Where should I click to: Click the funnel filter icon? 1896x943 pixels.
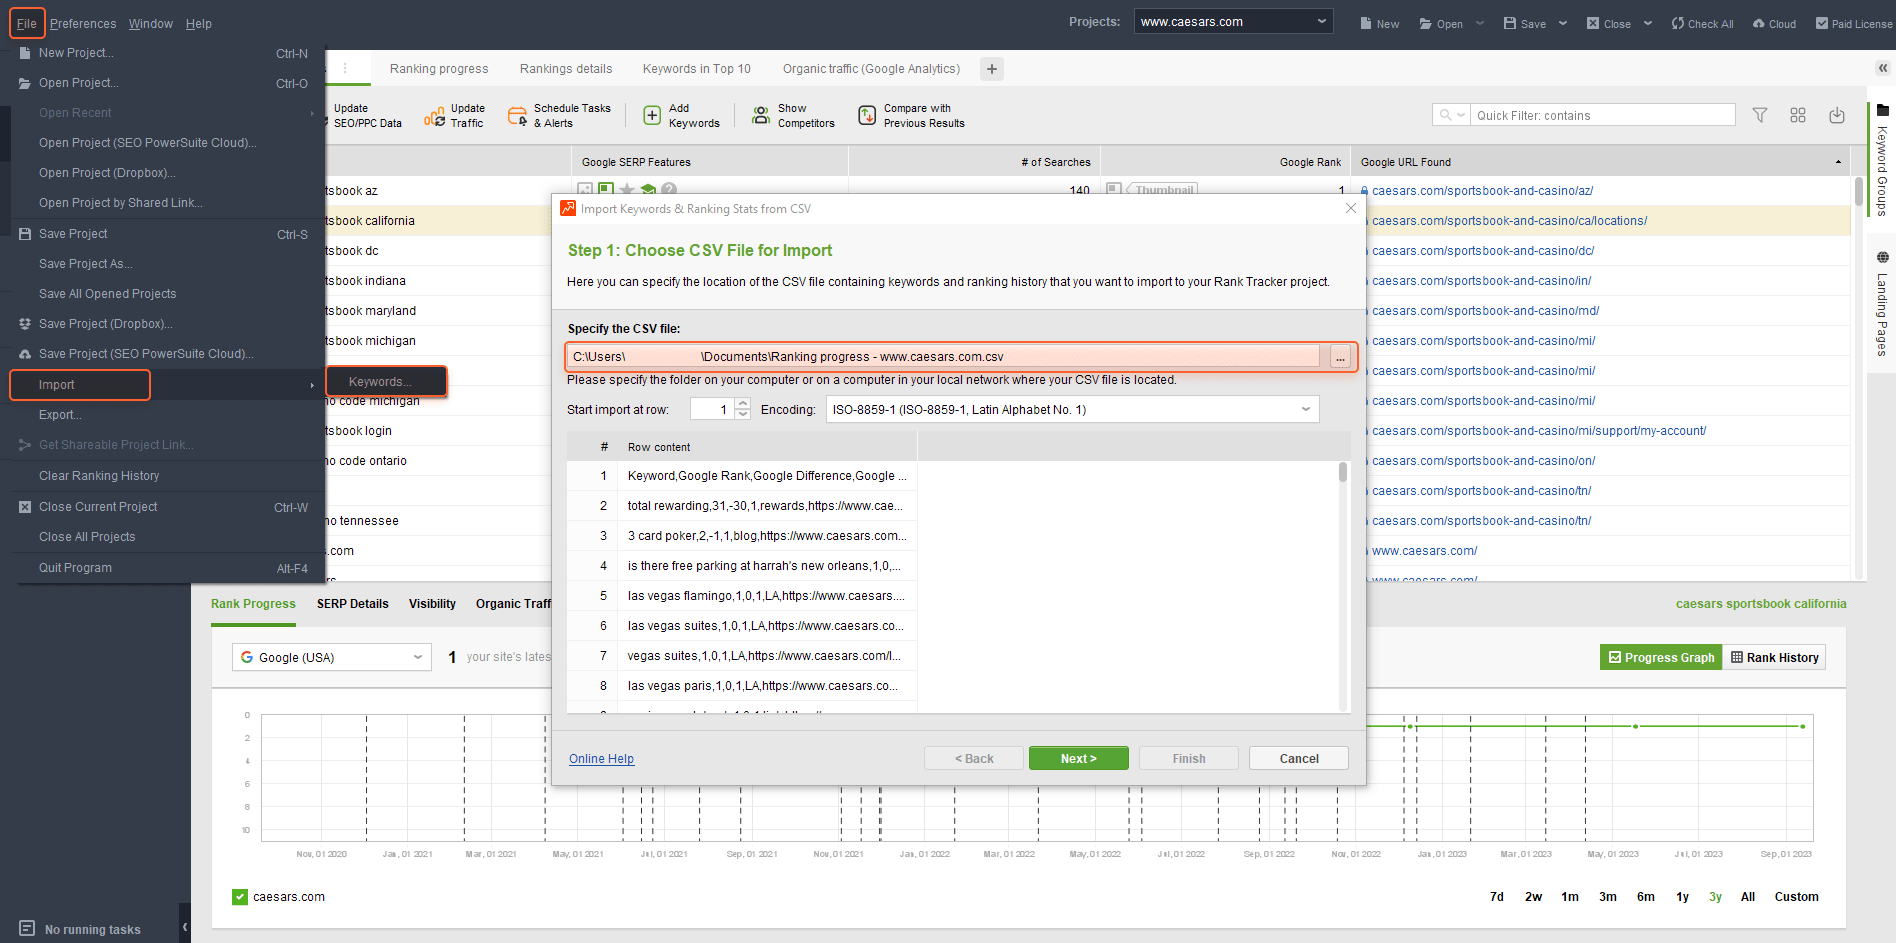[1760, 115]
